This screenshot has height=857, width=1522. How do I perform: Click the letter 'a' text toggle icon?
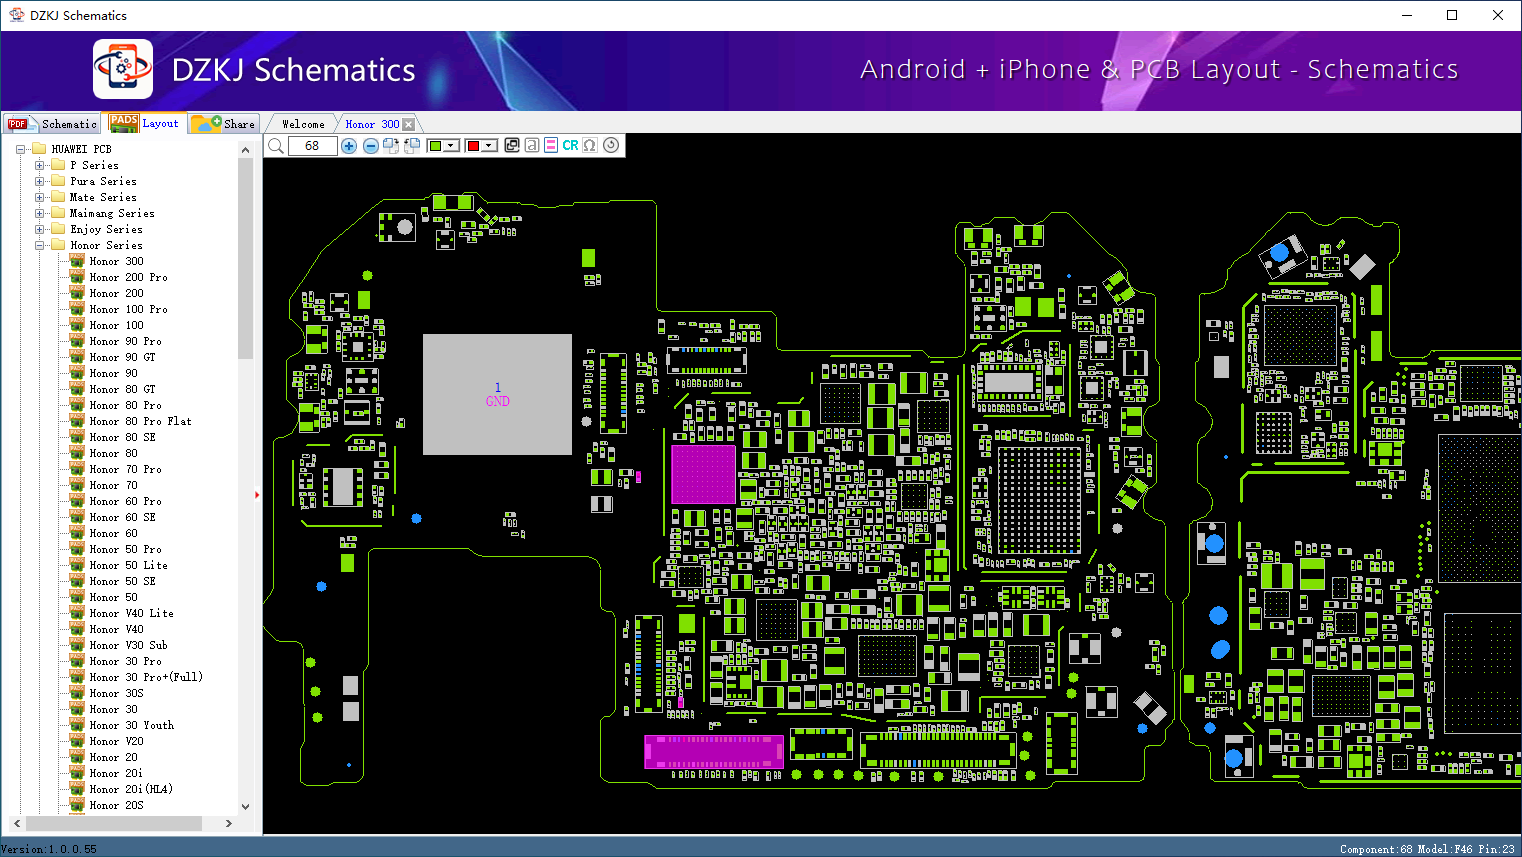coord(532,145)
